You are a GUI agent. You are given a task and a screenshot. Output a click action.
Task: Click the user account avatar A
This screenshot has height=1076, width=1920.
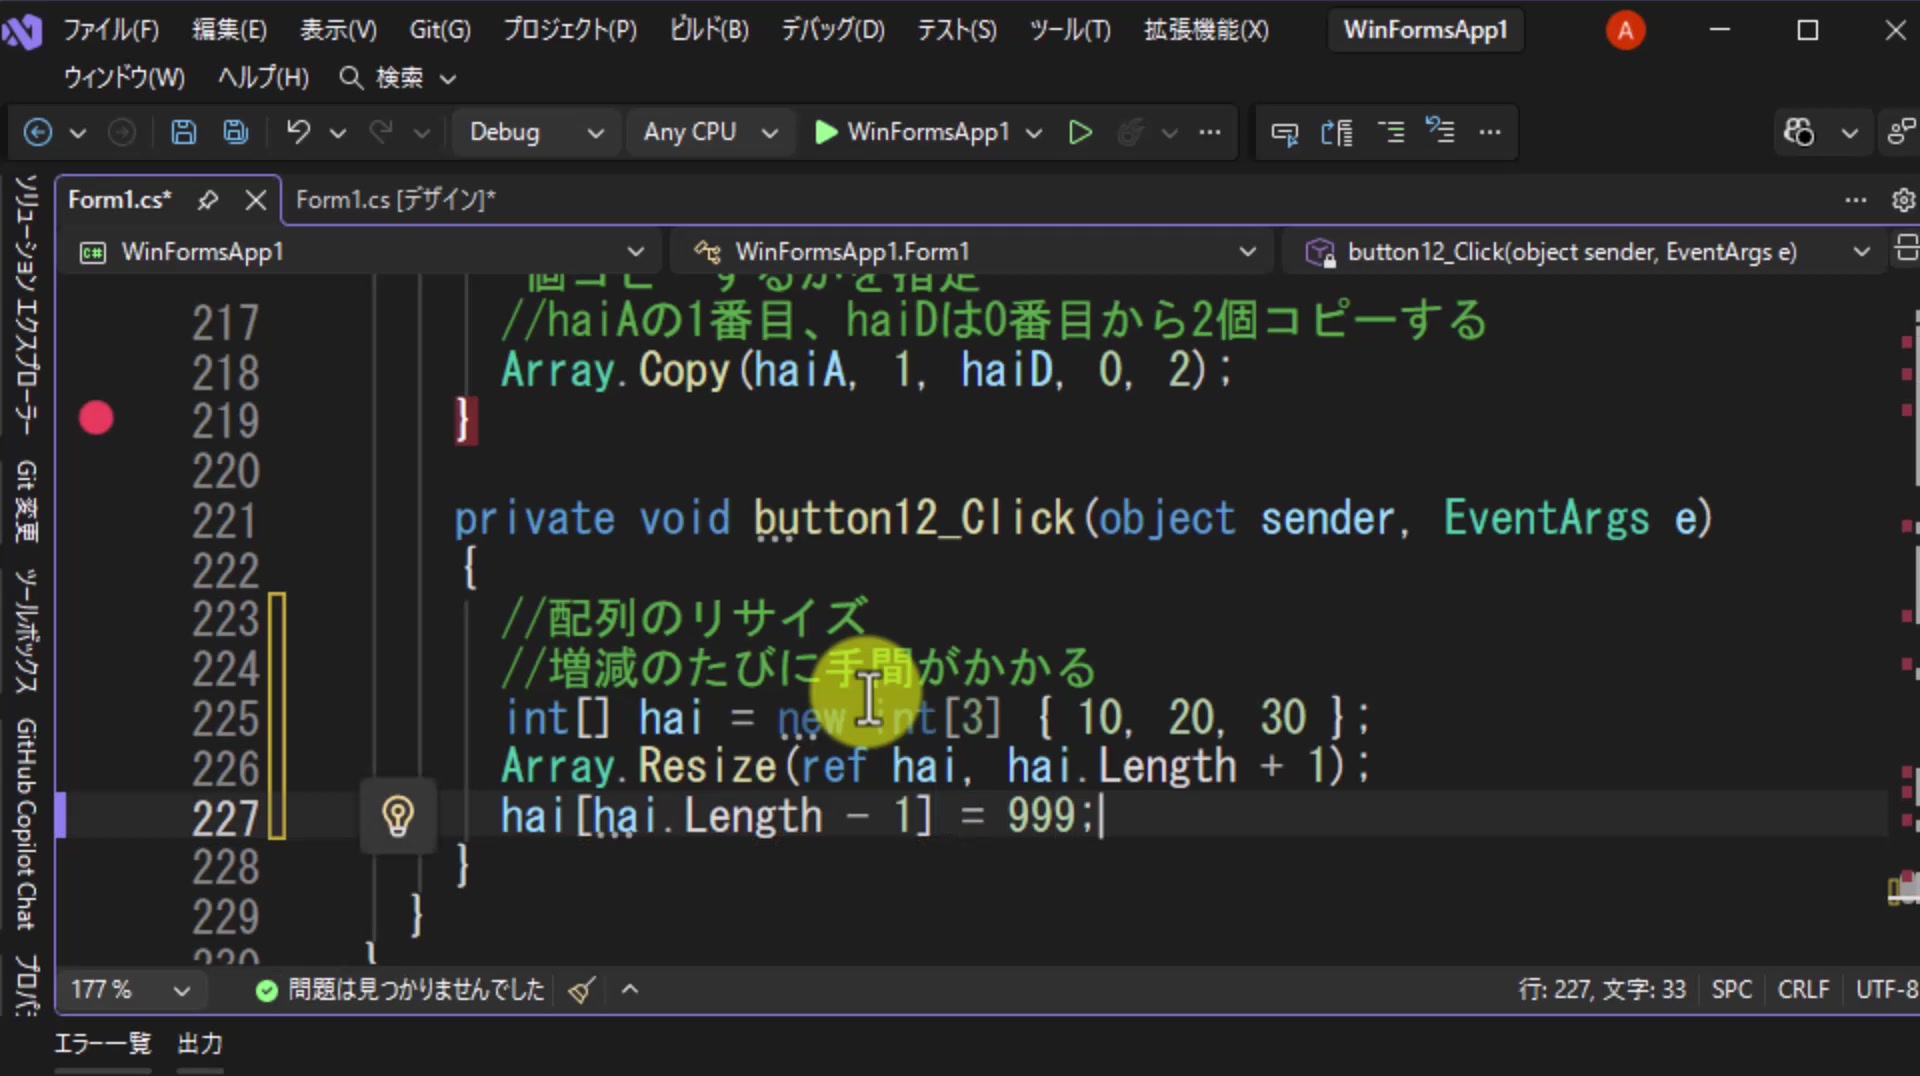click(1625, 30)
